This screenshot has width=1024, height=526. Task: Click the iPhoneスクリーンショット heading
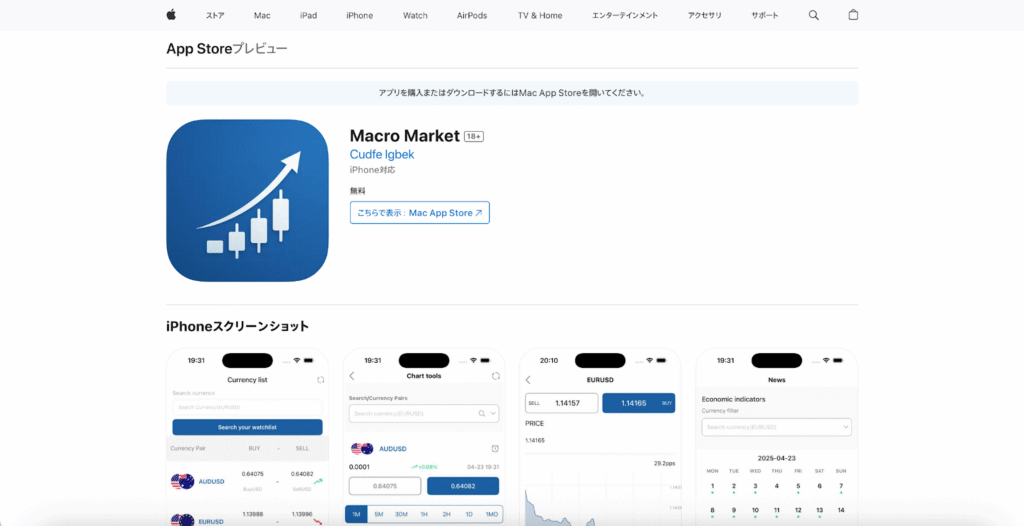(x=238, y=327)
